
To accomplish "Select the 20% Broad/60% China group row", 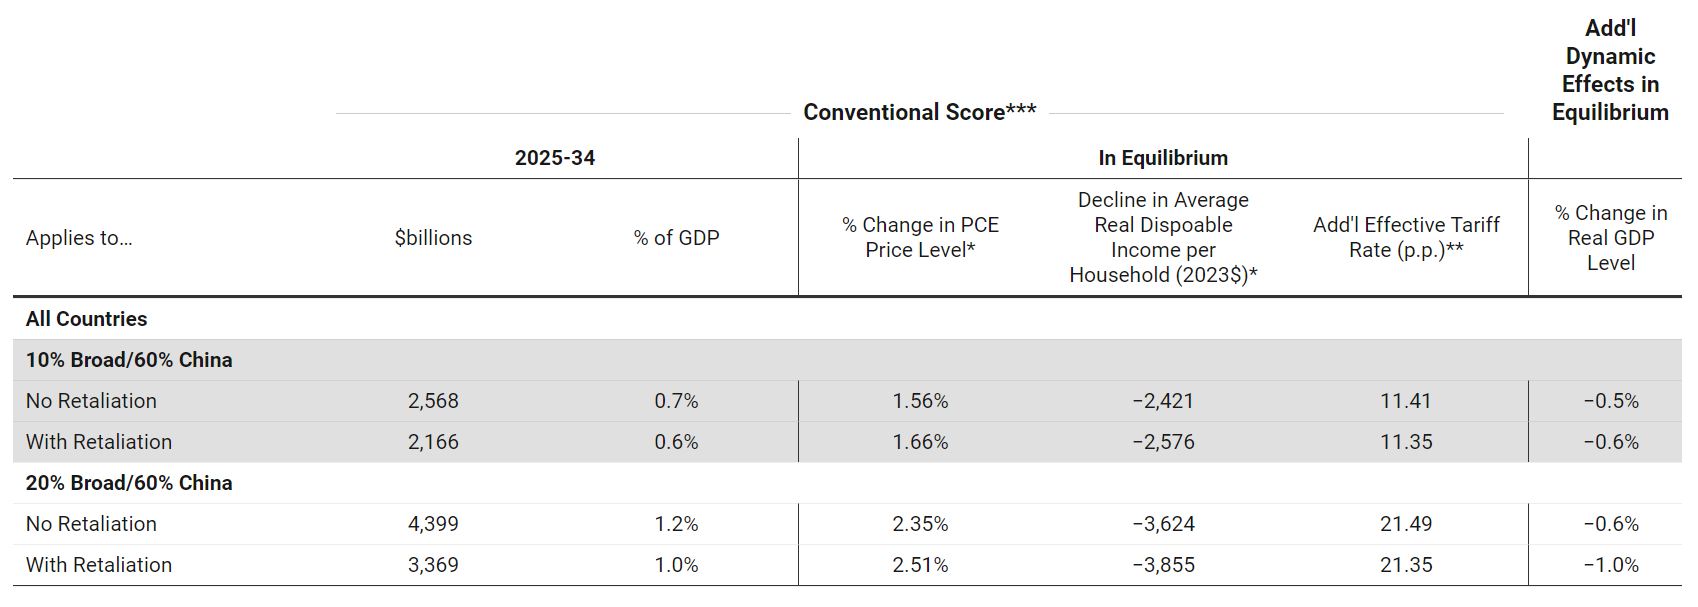I will coord(129,483).
